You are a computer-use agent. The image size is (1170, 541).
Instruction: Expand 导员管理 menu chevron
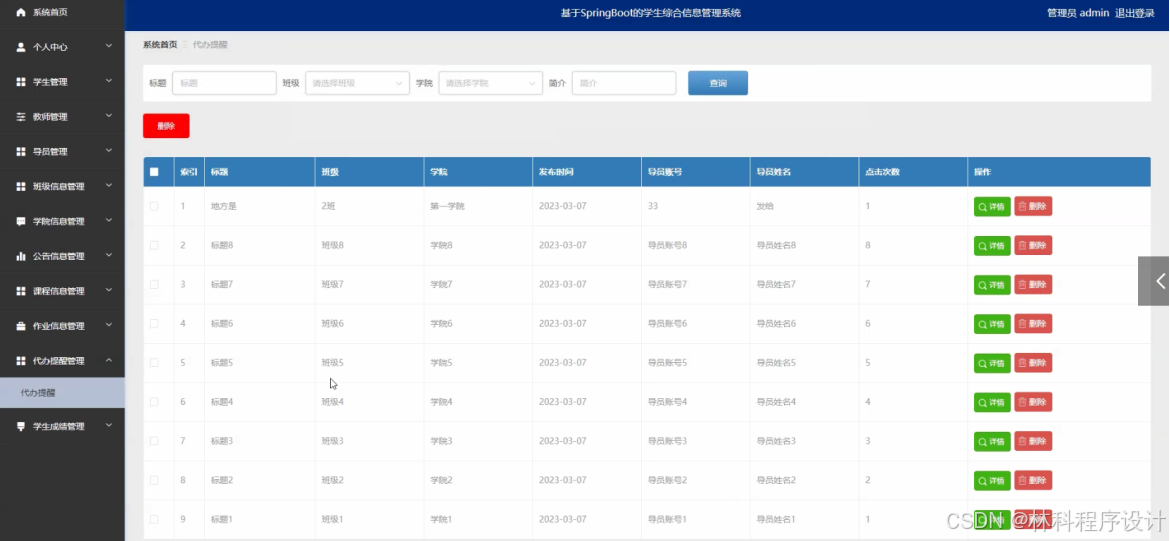point(109,151)
